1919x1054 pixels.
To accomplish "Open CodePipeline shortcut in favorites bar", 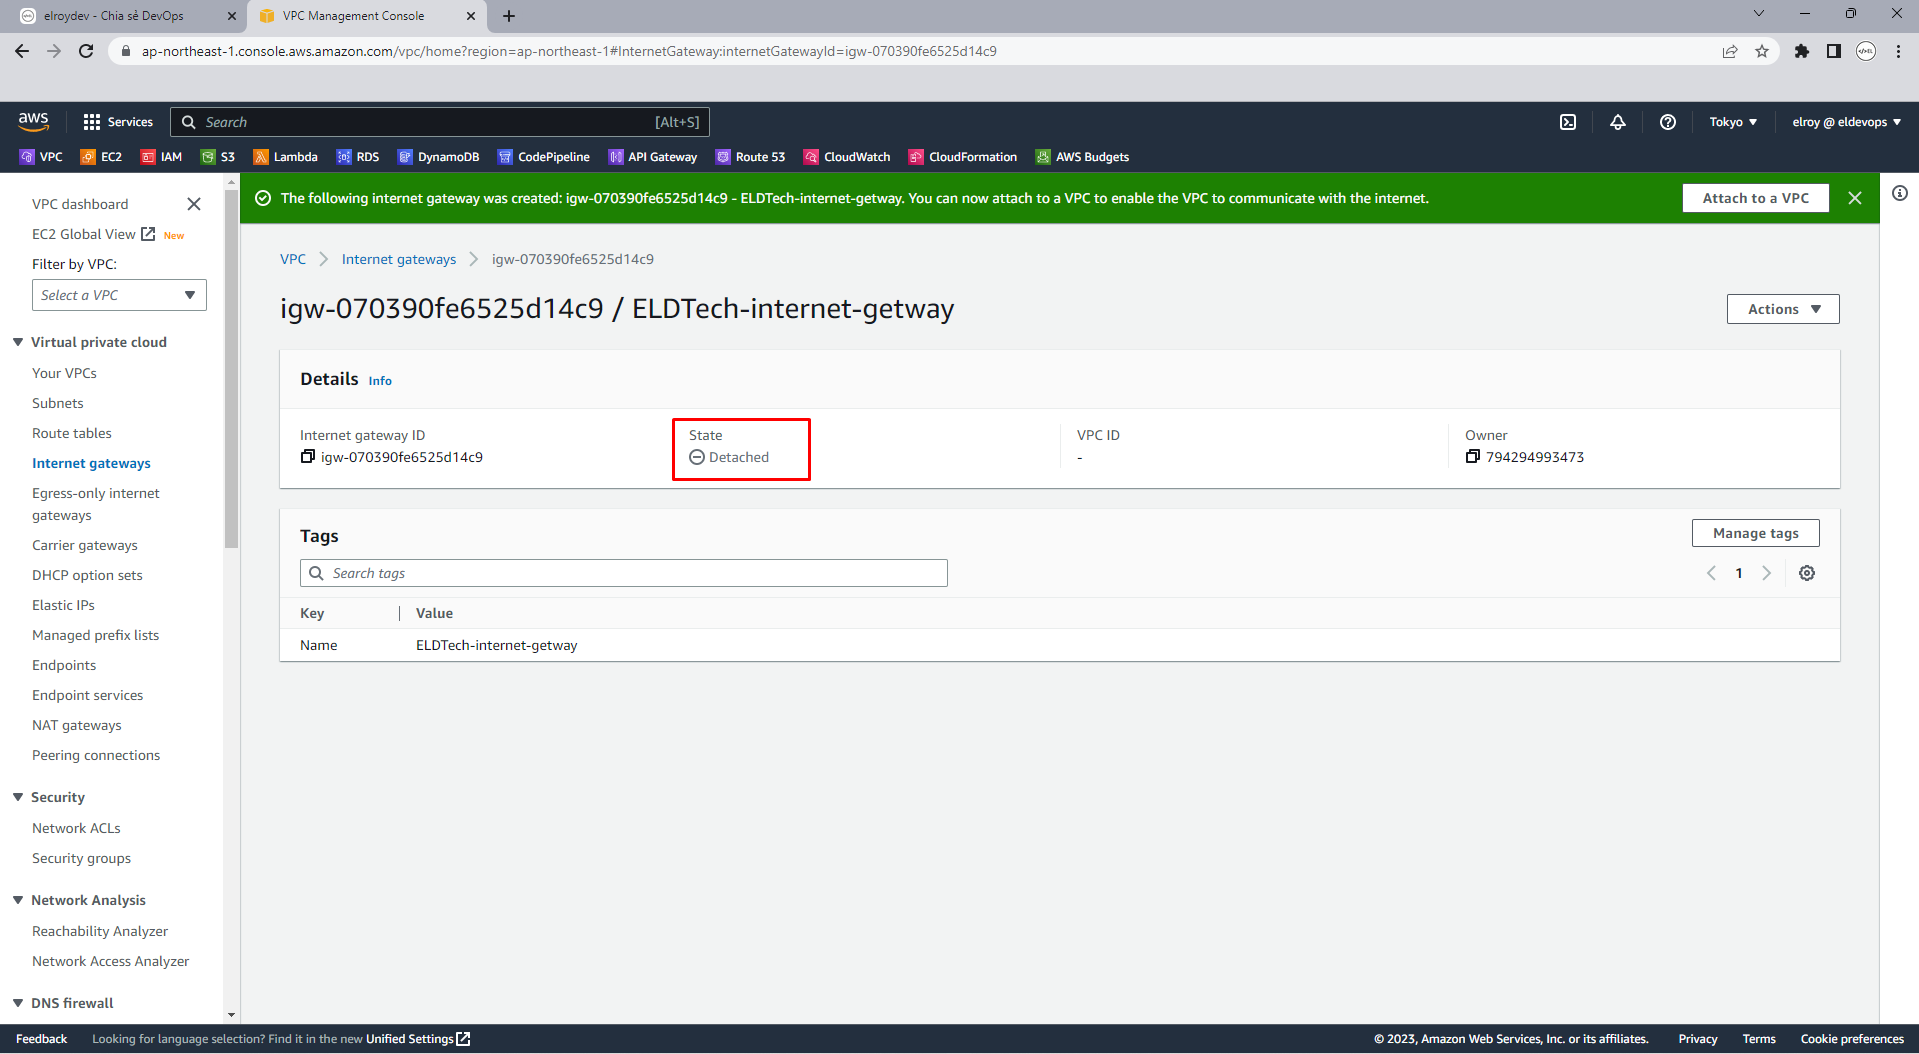I will click(x=544, y=157).
